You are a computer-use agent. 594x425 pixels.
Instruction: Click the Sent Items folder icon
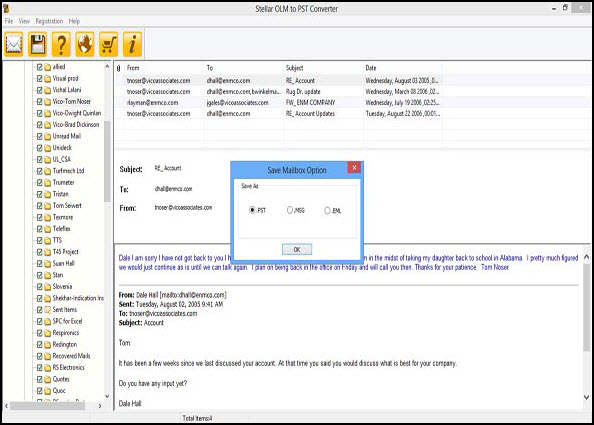pos(47,310)
